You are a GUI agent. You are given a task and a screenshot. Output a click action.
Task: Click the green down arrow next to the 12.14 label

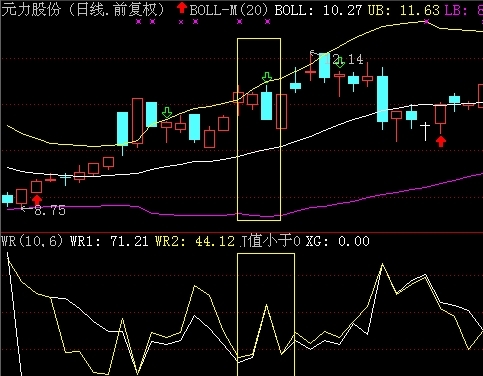[340, 62]
